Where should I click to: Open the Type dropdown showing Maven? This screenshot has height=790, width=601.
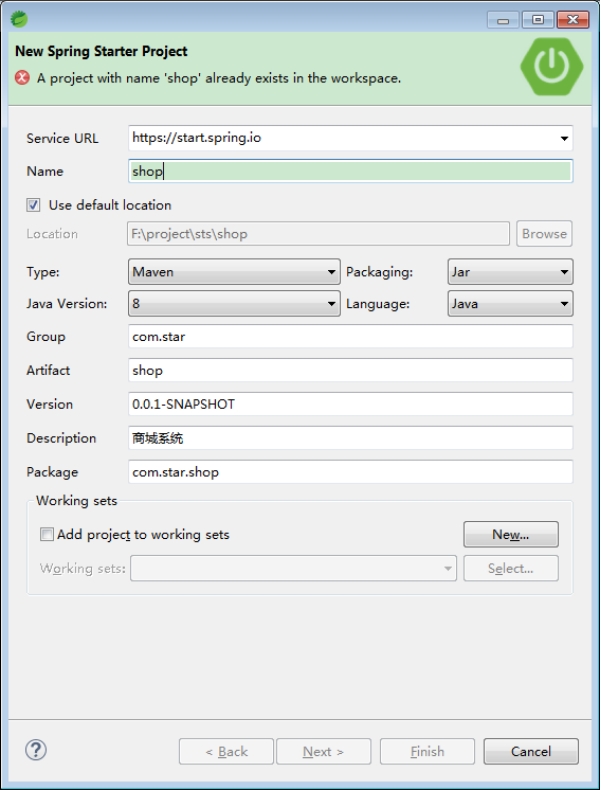click(x=234, y=272)
